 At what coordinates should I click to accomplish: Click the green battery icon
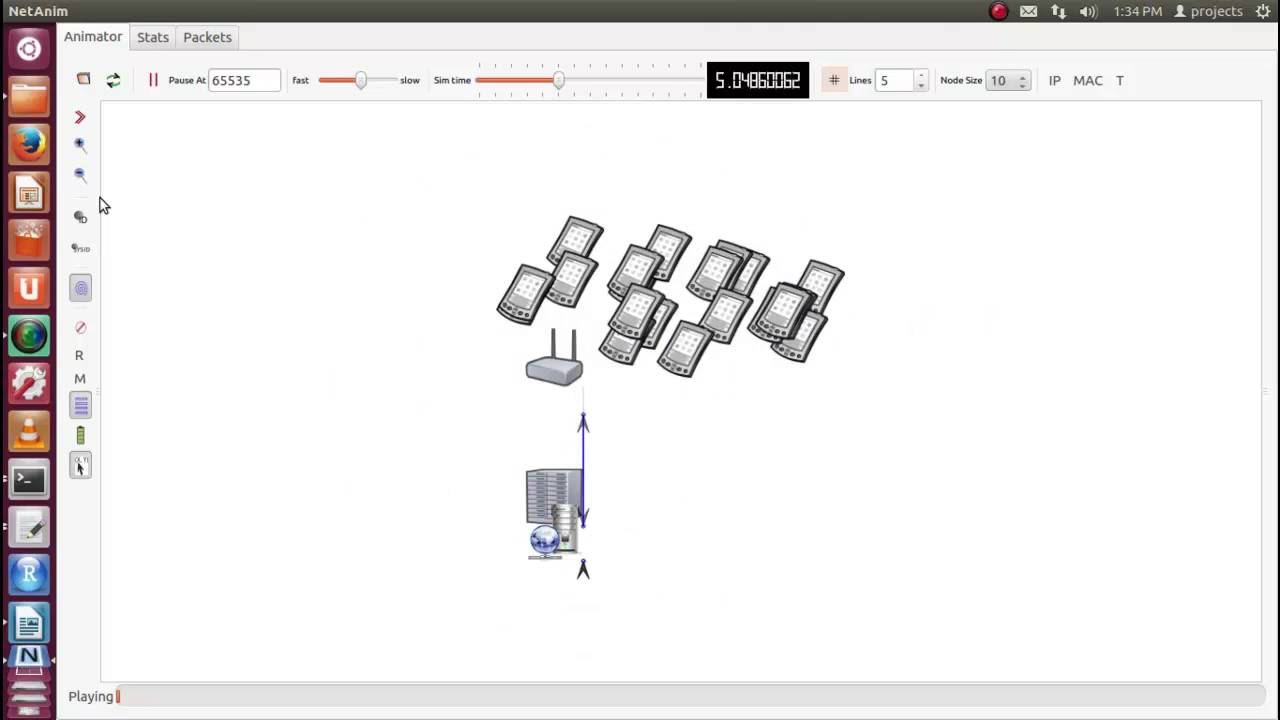click(x=81, y=435)
